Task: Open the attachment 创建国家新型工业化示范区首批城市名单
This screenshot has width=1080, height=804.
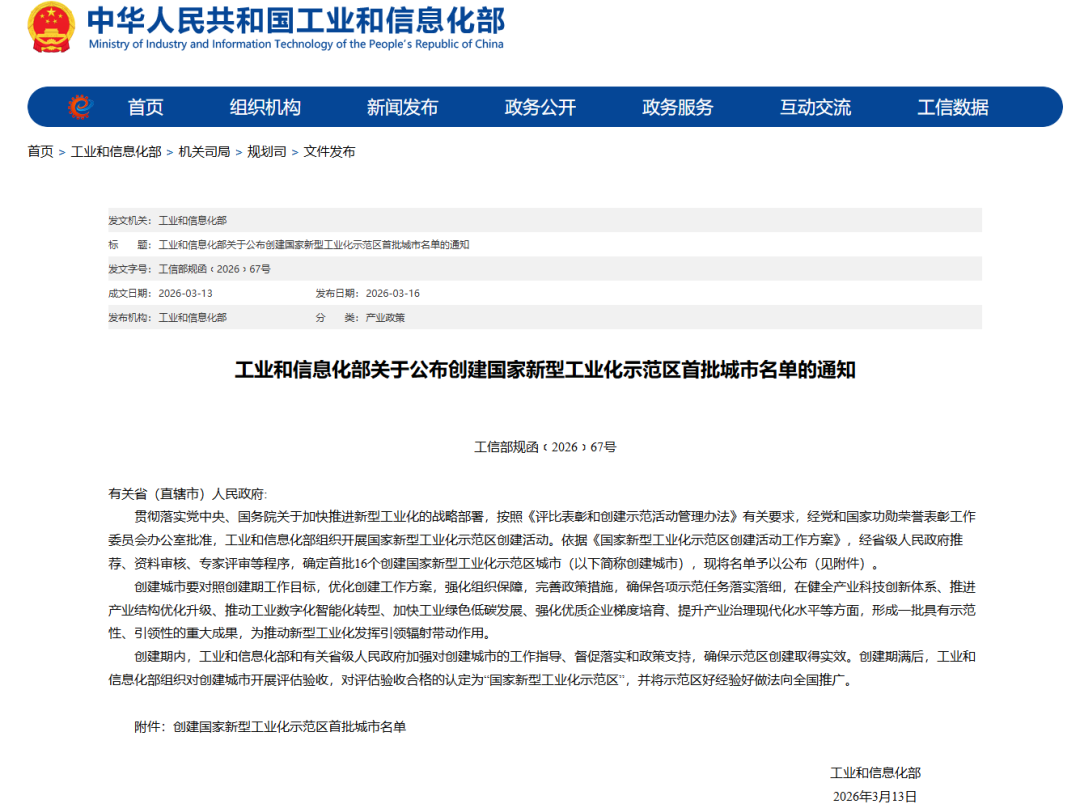Action: (289, 727)
